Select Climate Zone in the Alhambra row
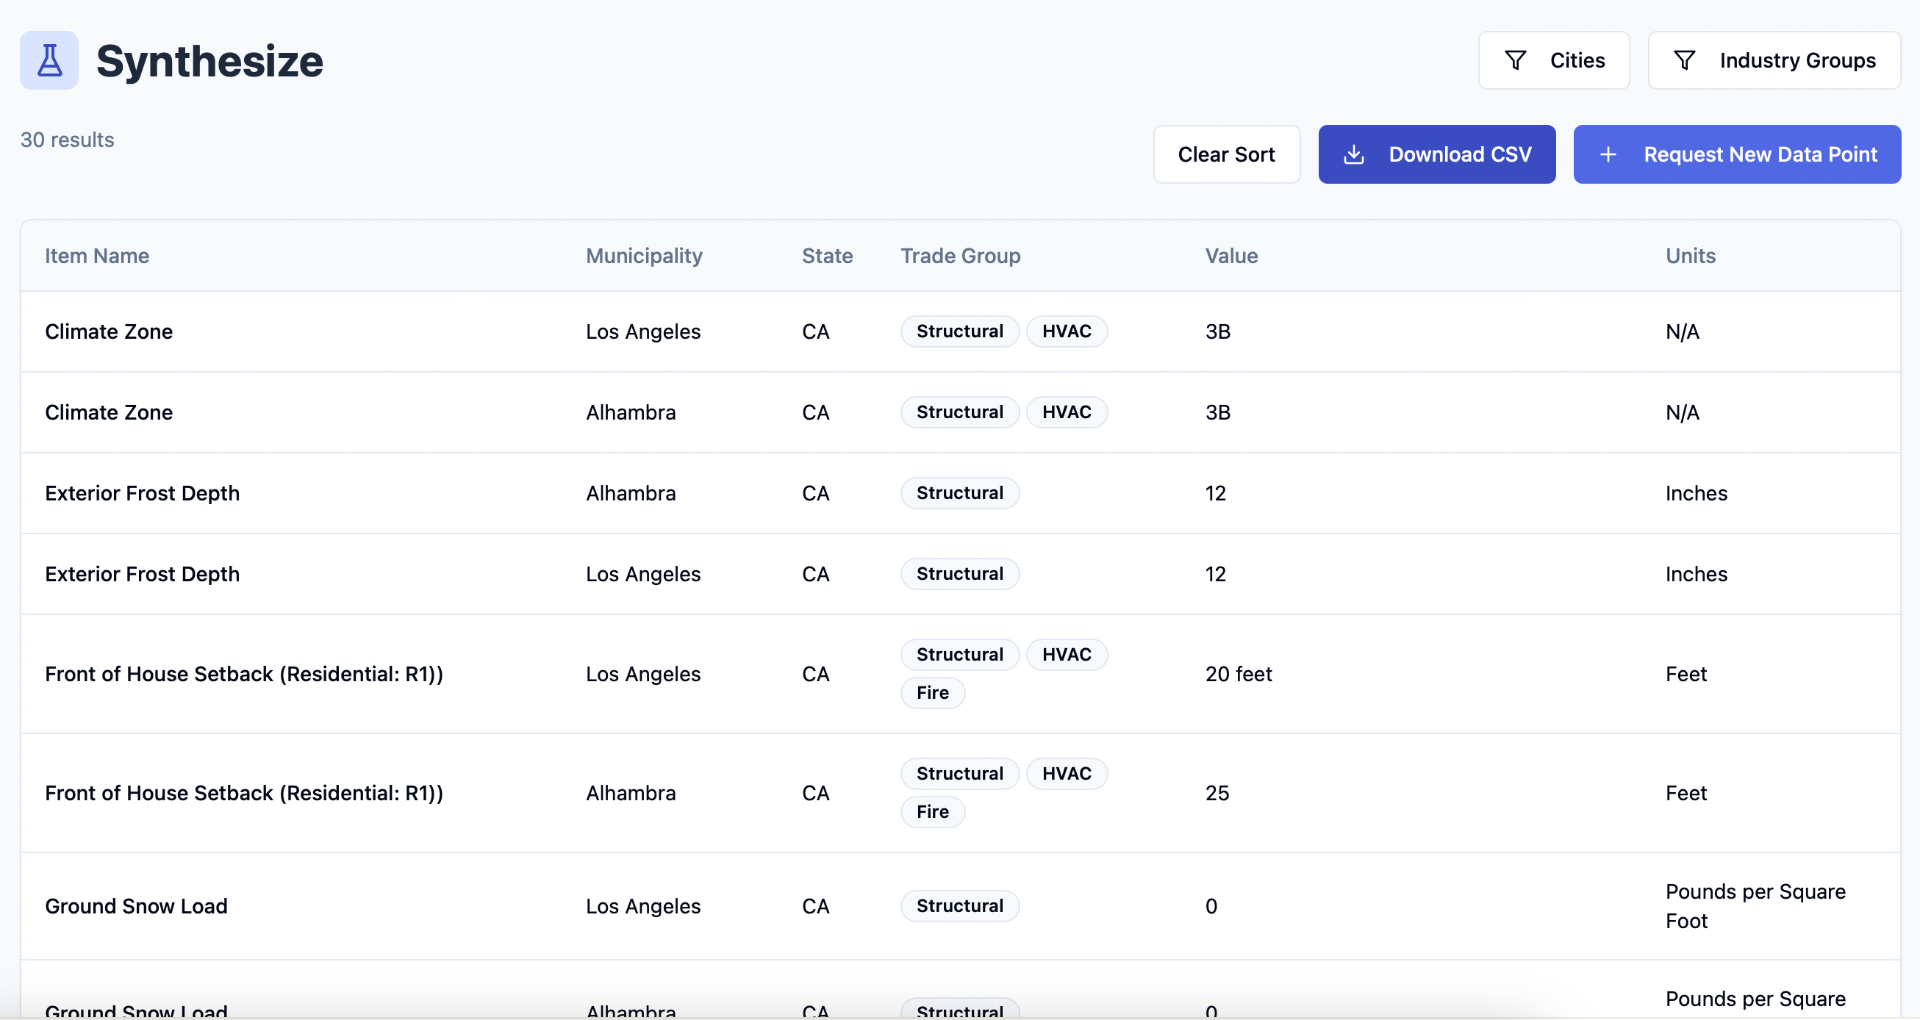Viewport: 1920px width, 1020px height. (109, 413)
